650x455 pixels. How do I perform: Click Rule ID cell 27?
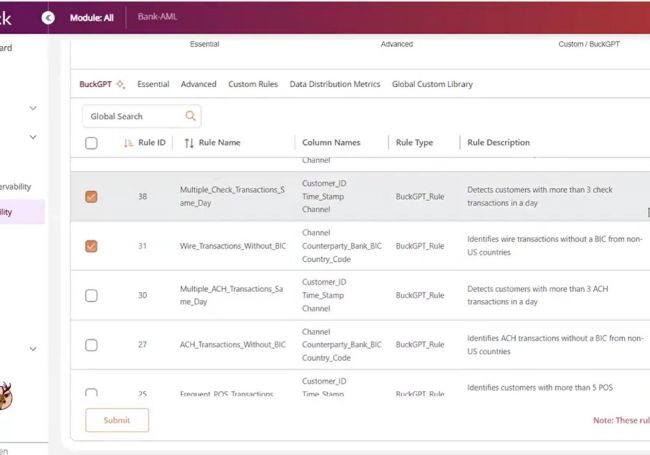(x=143, y=345)
